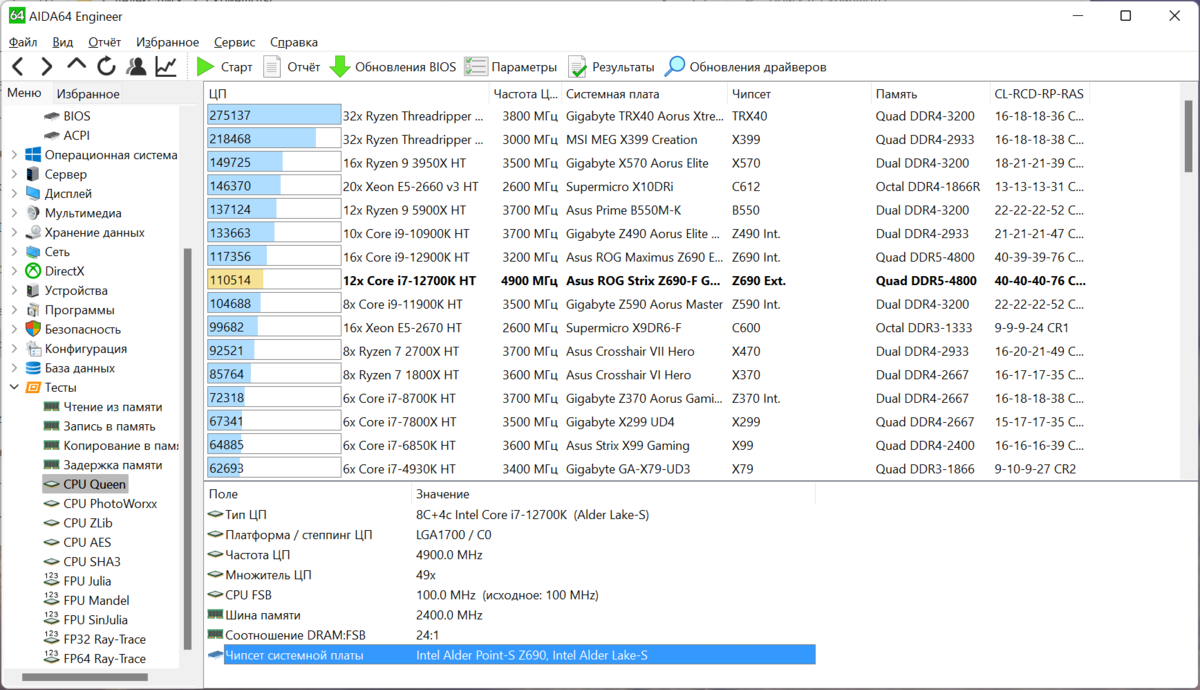Image resolution: width=1200 pixels, height=690 pixels.
Task: Open Отчёт from the toolbar
Action: (x=291, y=67)
